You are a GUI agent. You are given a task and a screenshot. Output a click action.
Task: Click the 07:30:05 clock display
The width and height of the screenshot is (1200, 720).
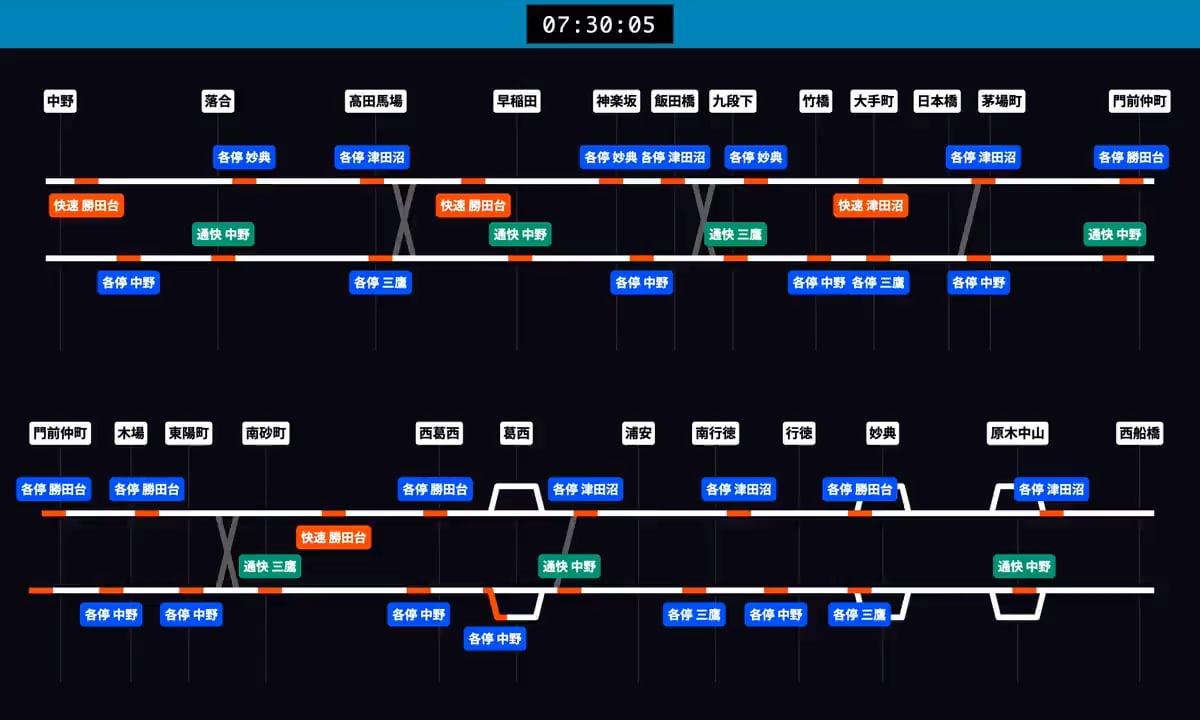(599, 25)
